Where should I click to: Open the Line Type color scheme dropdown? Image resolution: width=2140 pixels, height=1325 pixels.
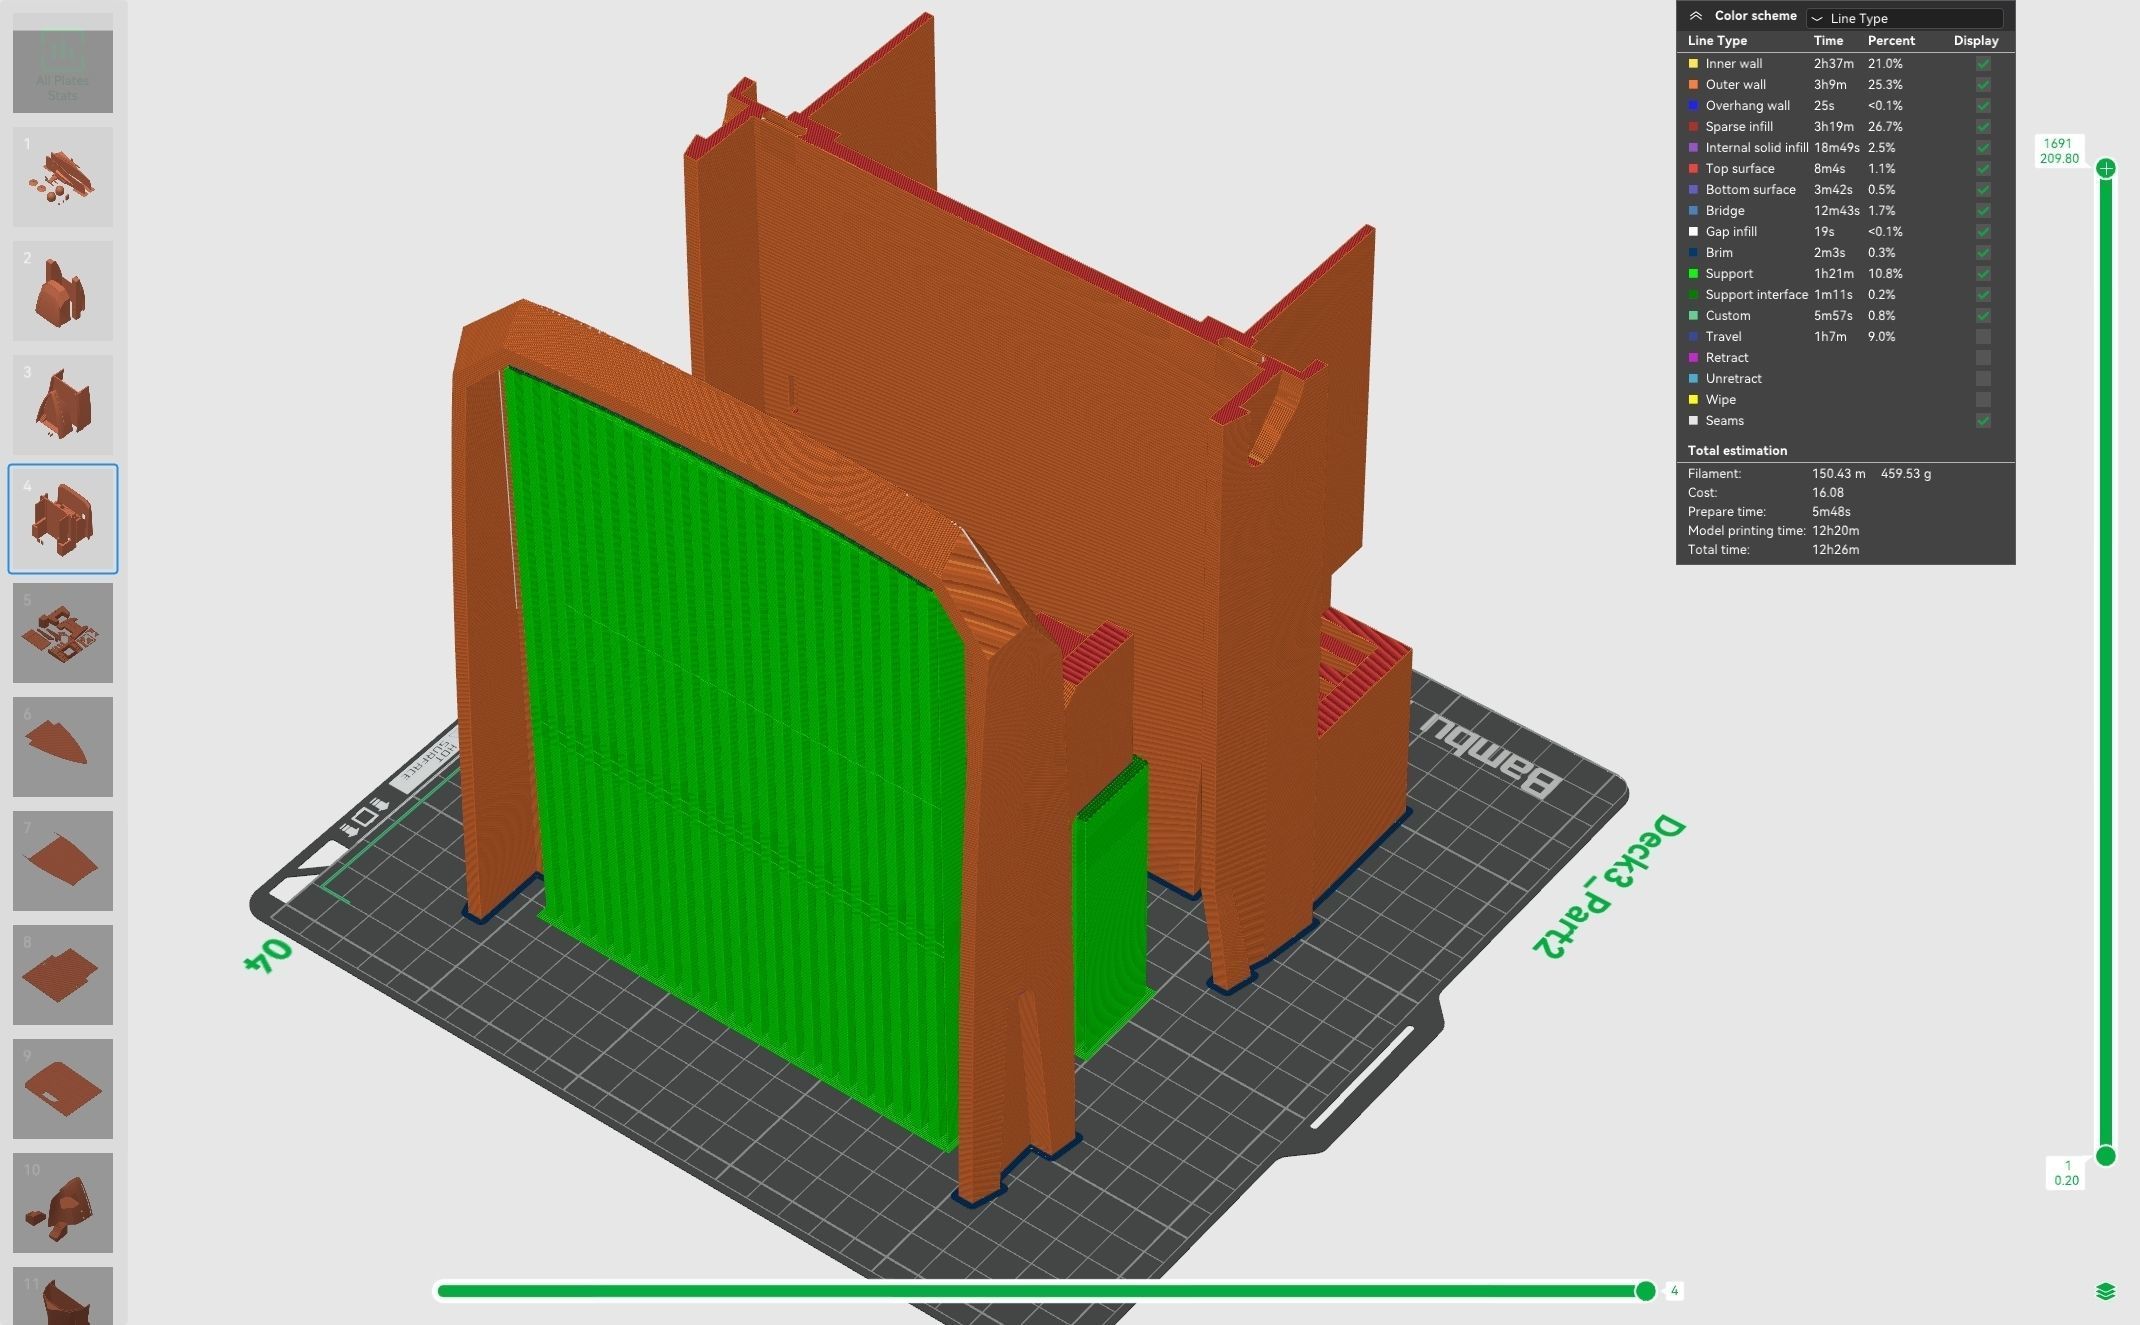[1904, 18]
